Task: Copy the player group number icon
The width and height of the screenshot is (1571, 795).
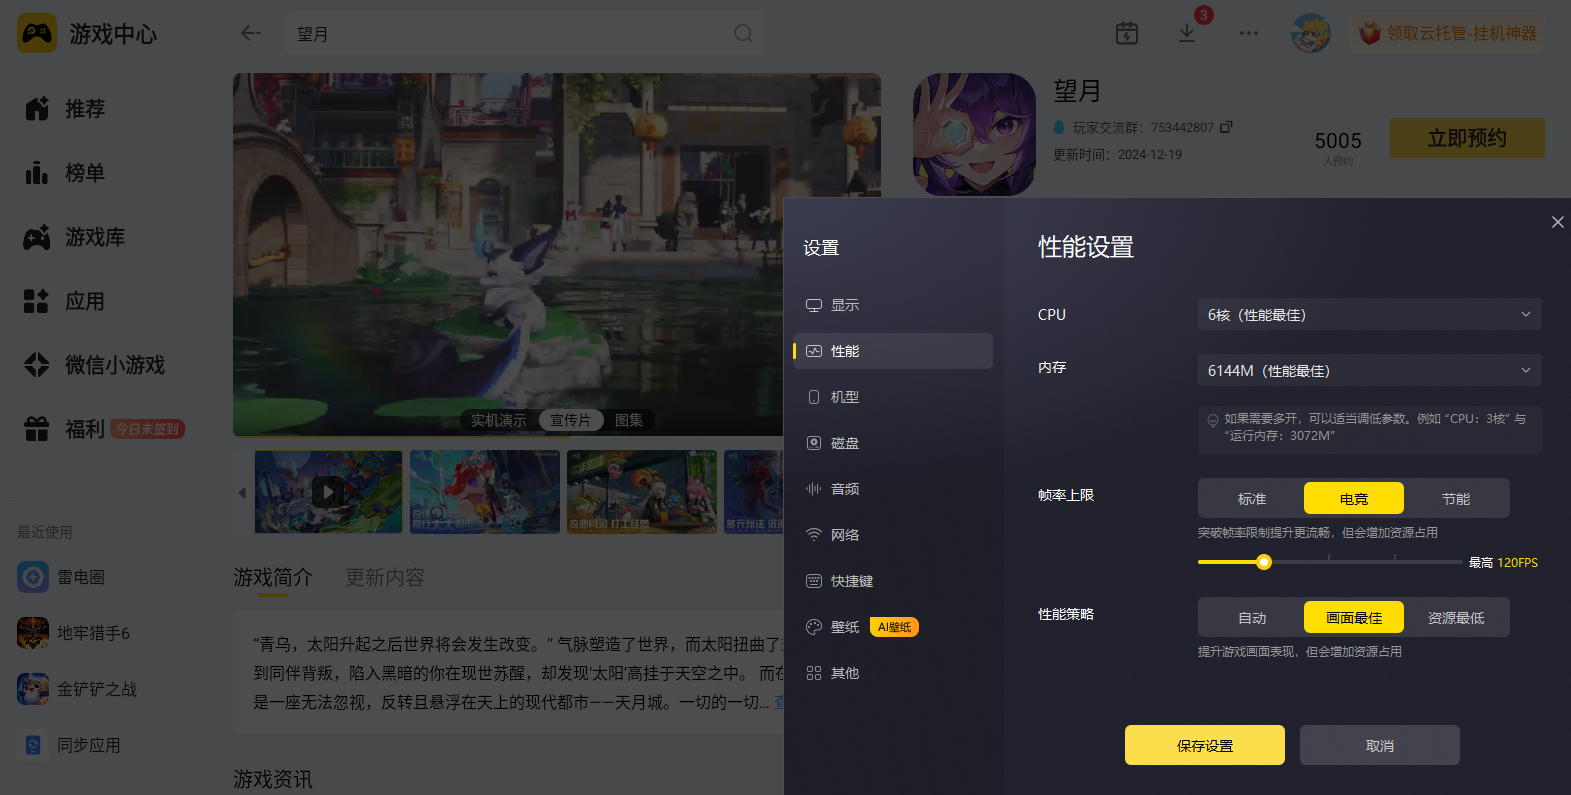Action: (1226, 127)
